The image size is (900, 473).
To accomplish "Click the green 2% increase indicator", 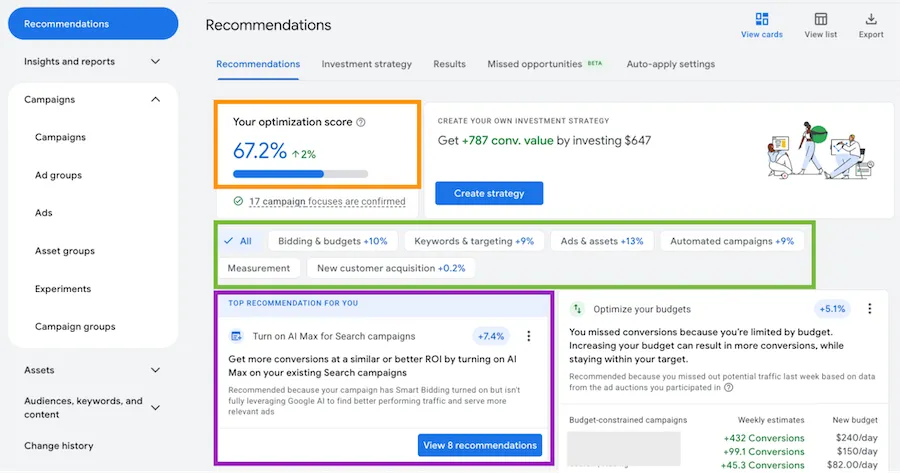I will [x=304, y=154].
